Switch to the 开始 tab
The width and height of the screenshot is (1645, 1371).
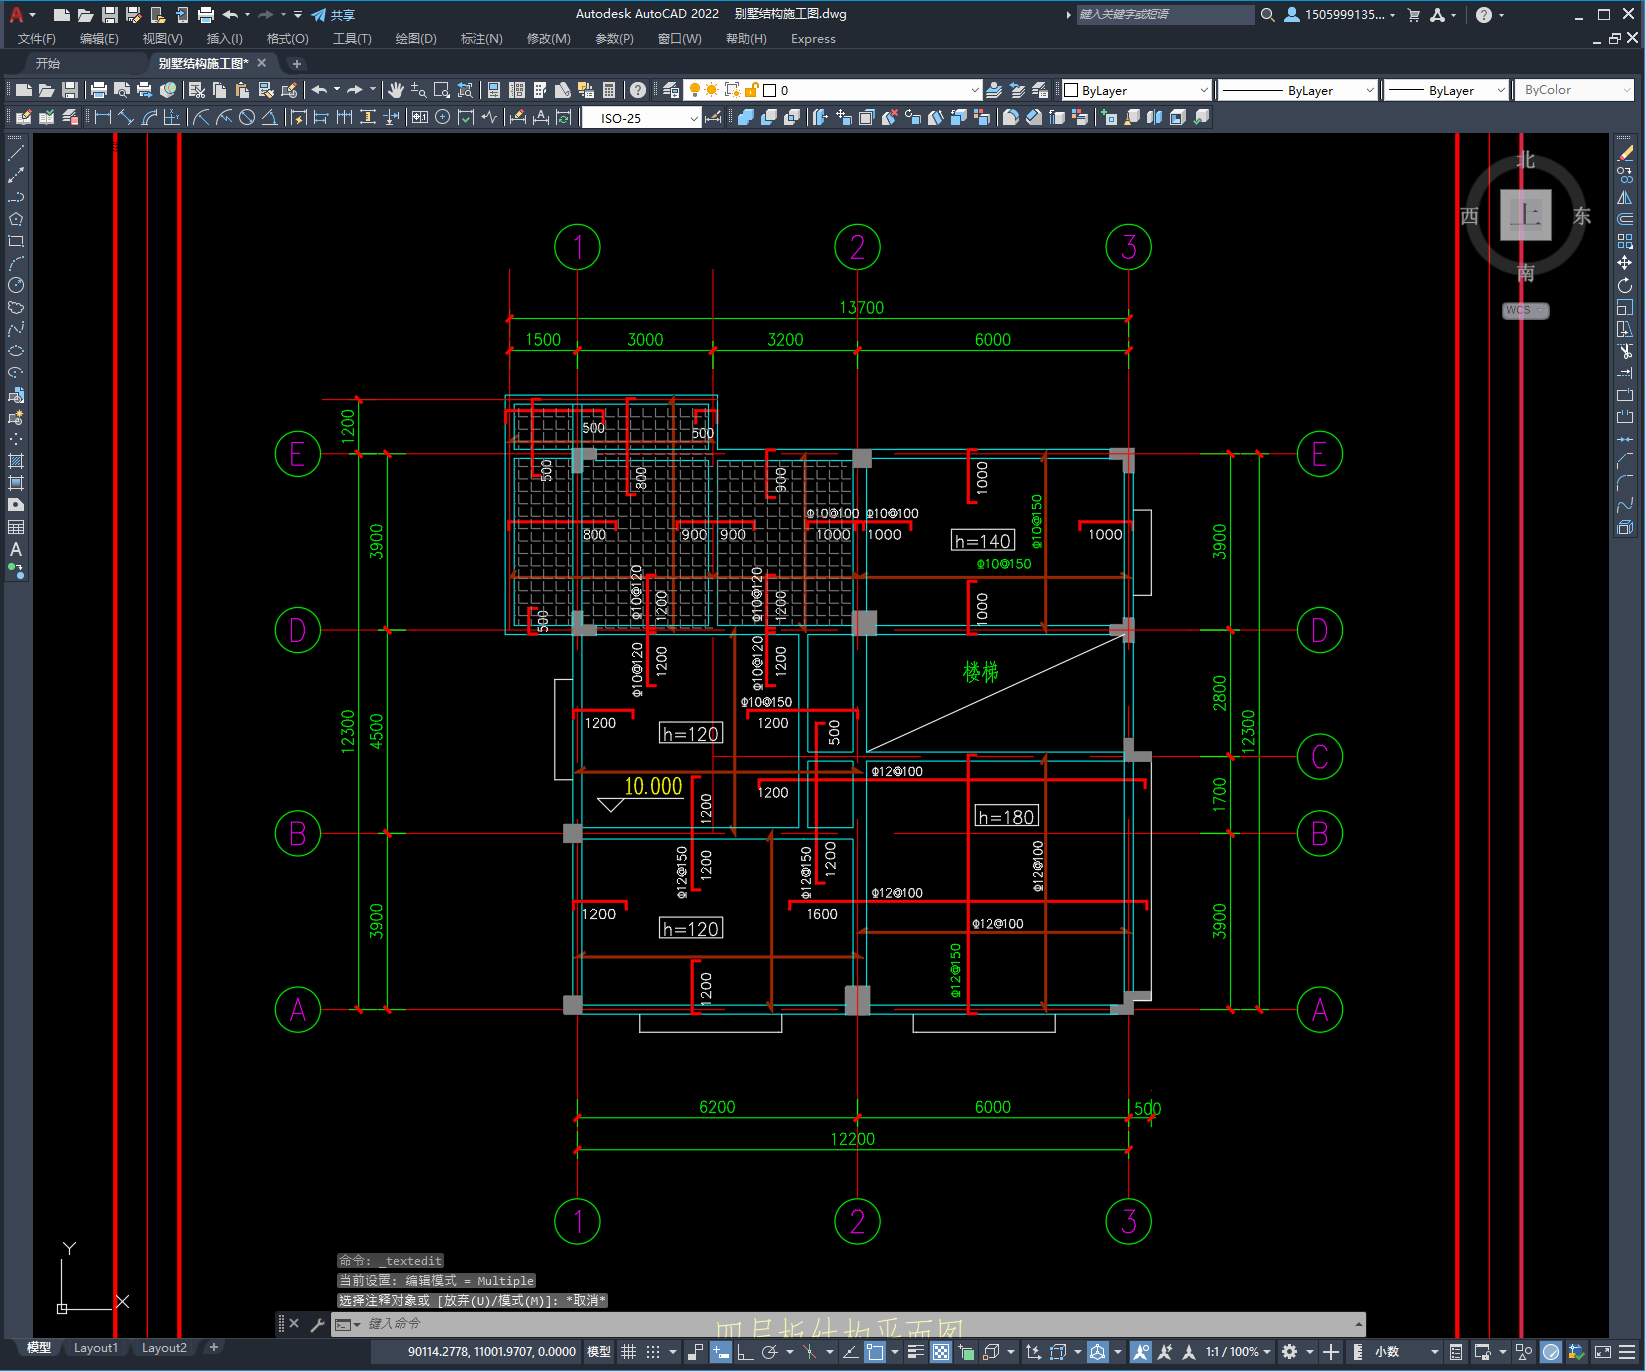(48, 63)
